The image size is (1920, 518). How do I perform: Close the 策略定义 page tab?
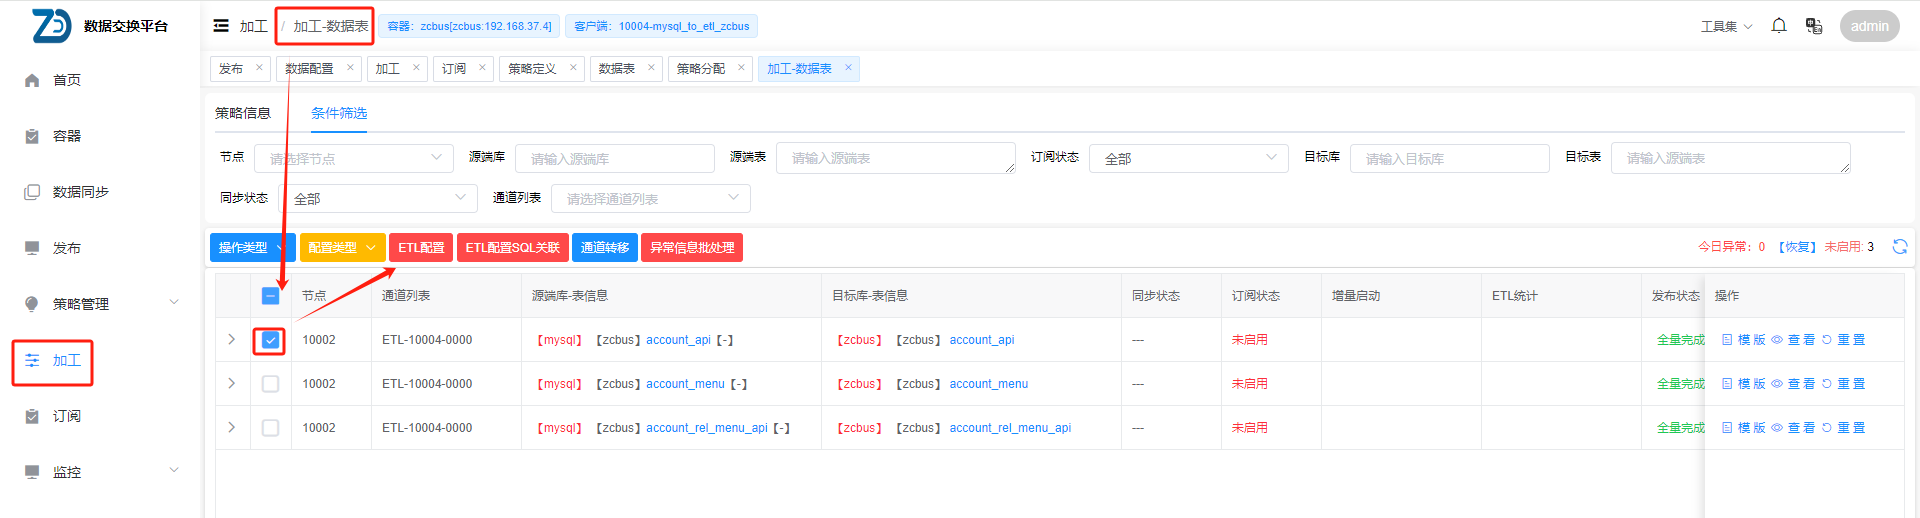573,68
